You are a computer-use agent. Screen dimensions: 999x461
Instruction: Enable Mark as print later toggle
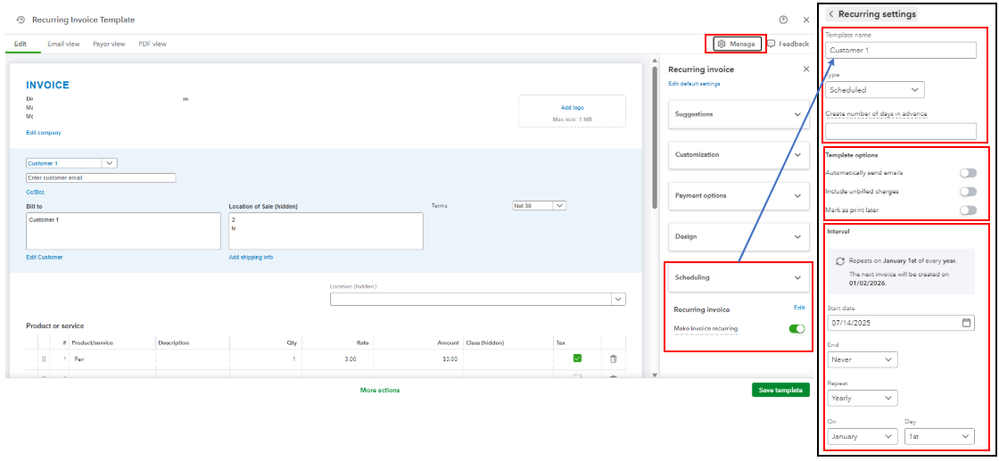click(968, 209)
